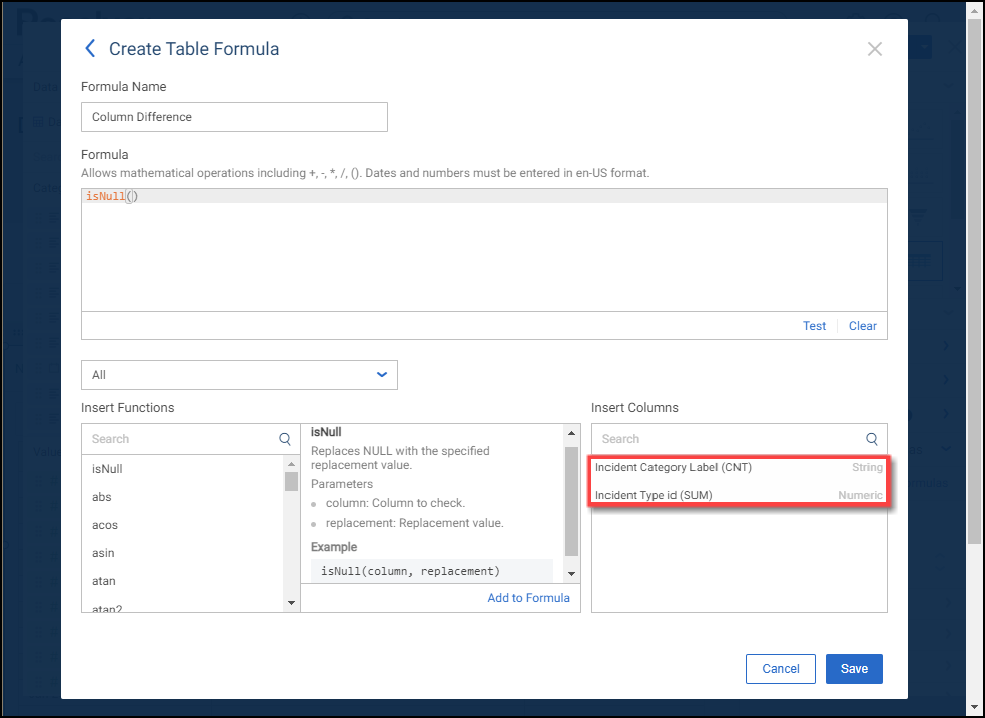
Task: Click the back chevron beside Create Table Formula
Action: pos(90,49)
